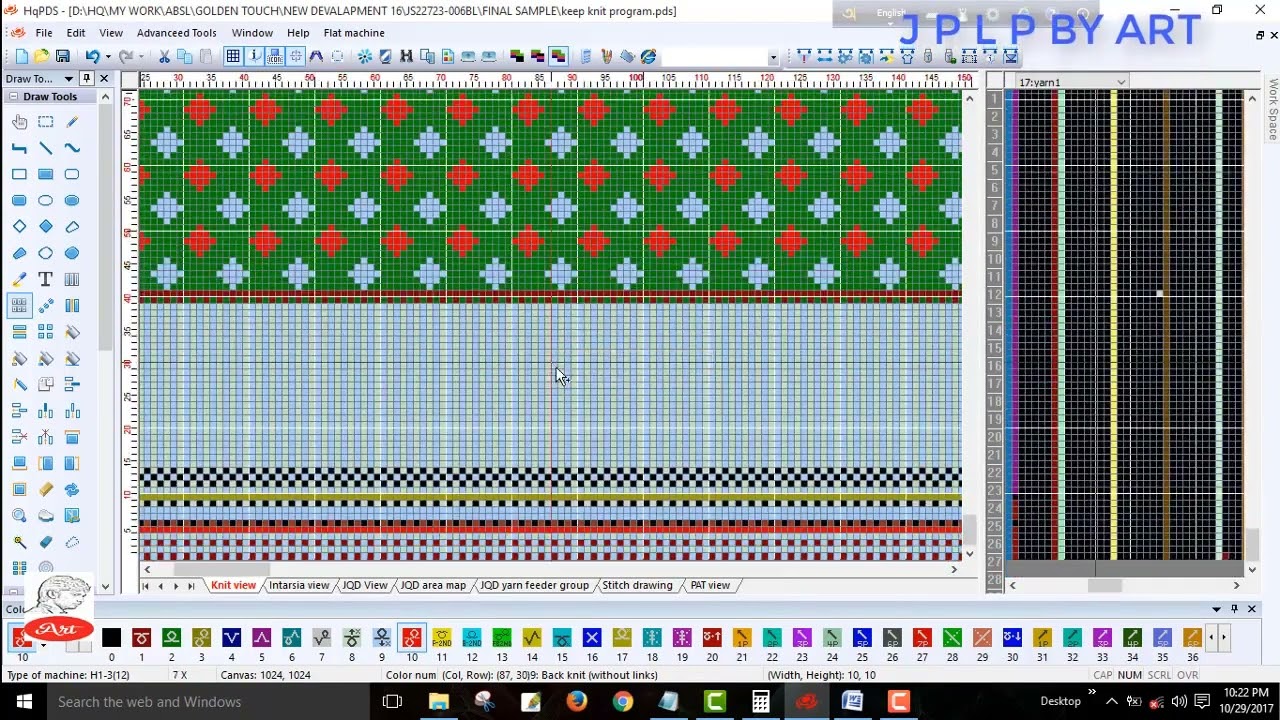This screenshot has height=720, width=1280.
Task: Collapse the Draw Tools group header
Action: point(14,97)
